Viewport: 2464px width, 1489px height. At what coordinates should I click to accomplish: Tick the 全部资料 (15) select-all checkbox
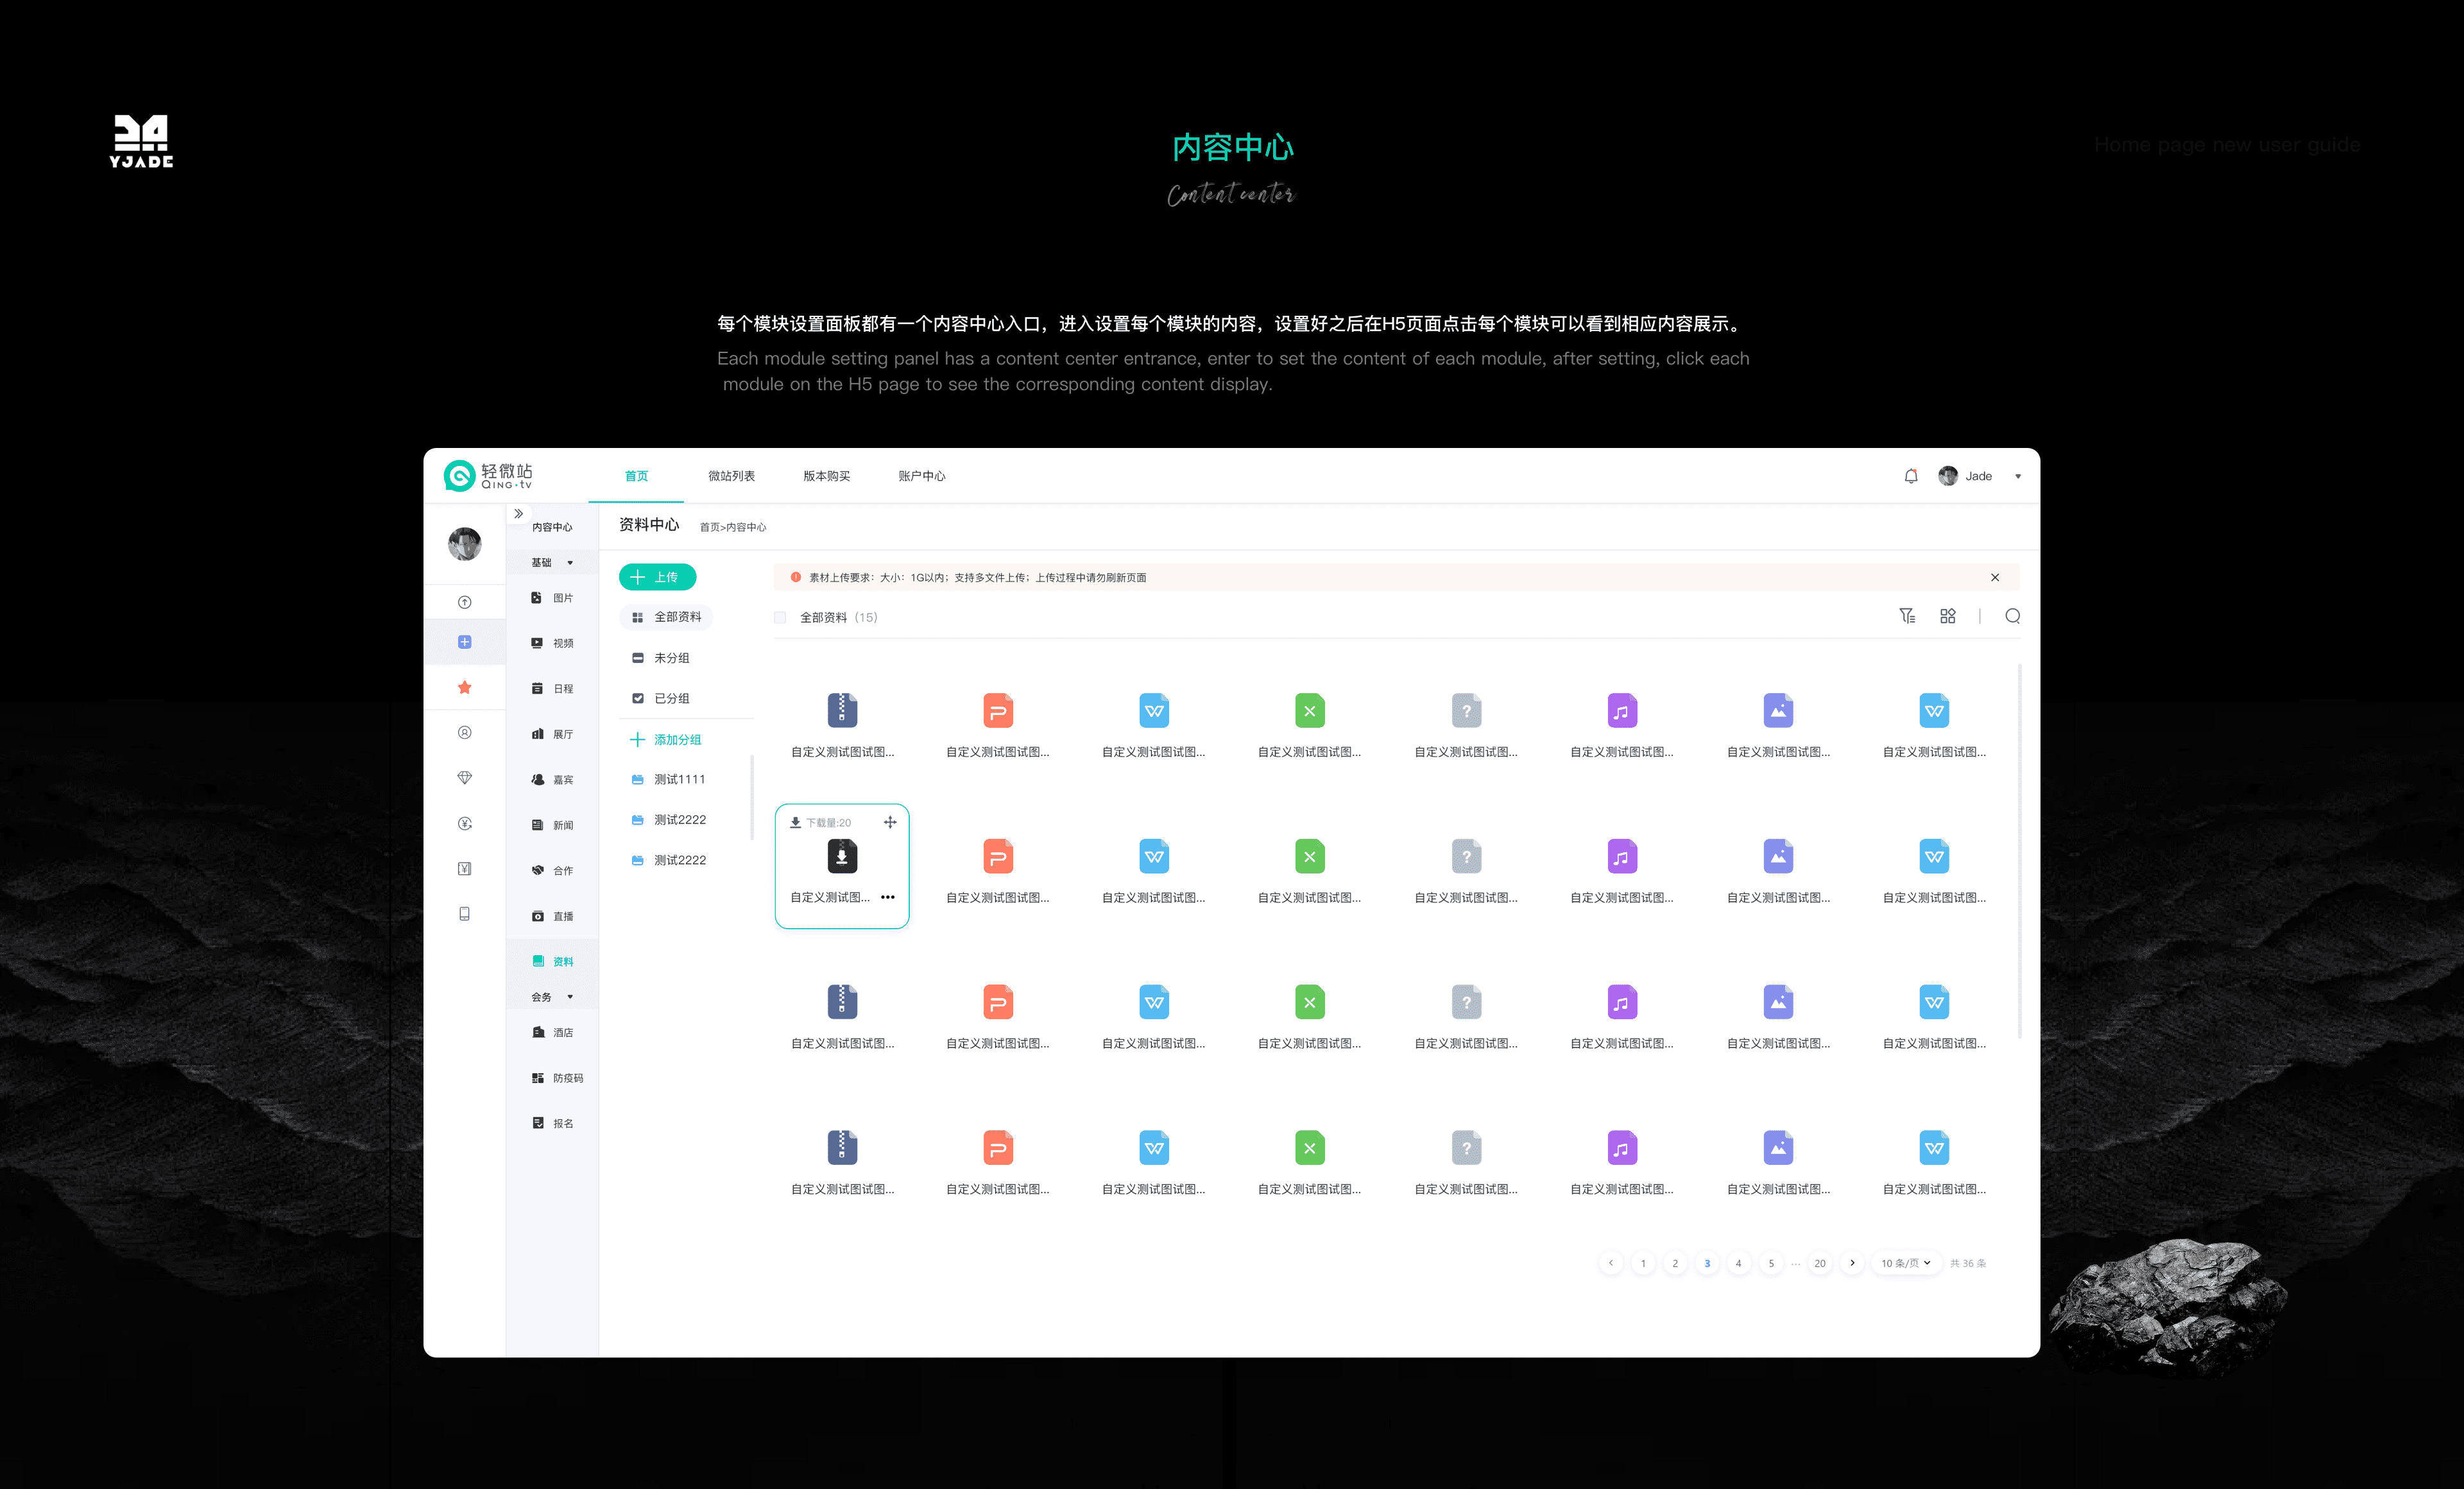[780, 617]
